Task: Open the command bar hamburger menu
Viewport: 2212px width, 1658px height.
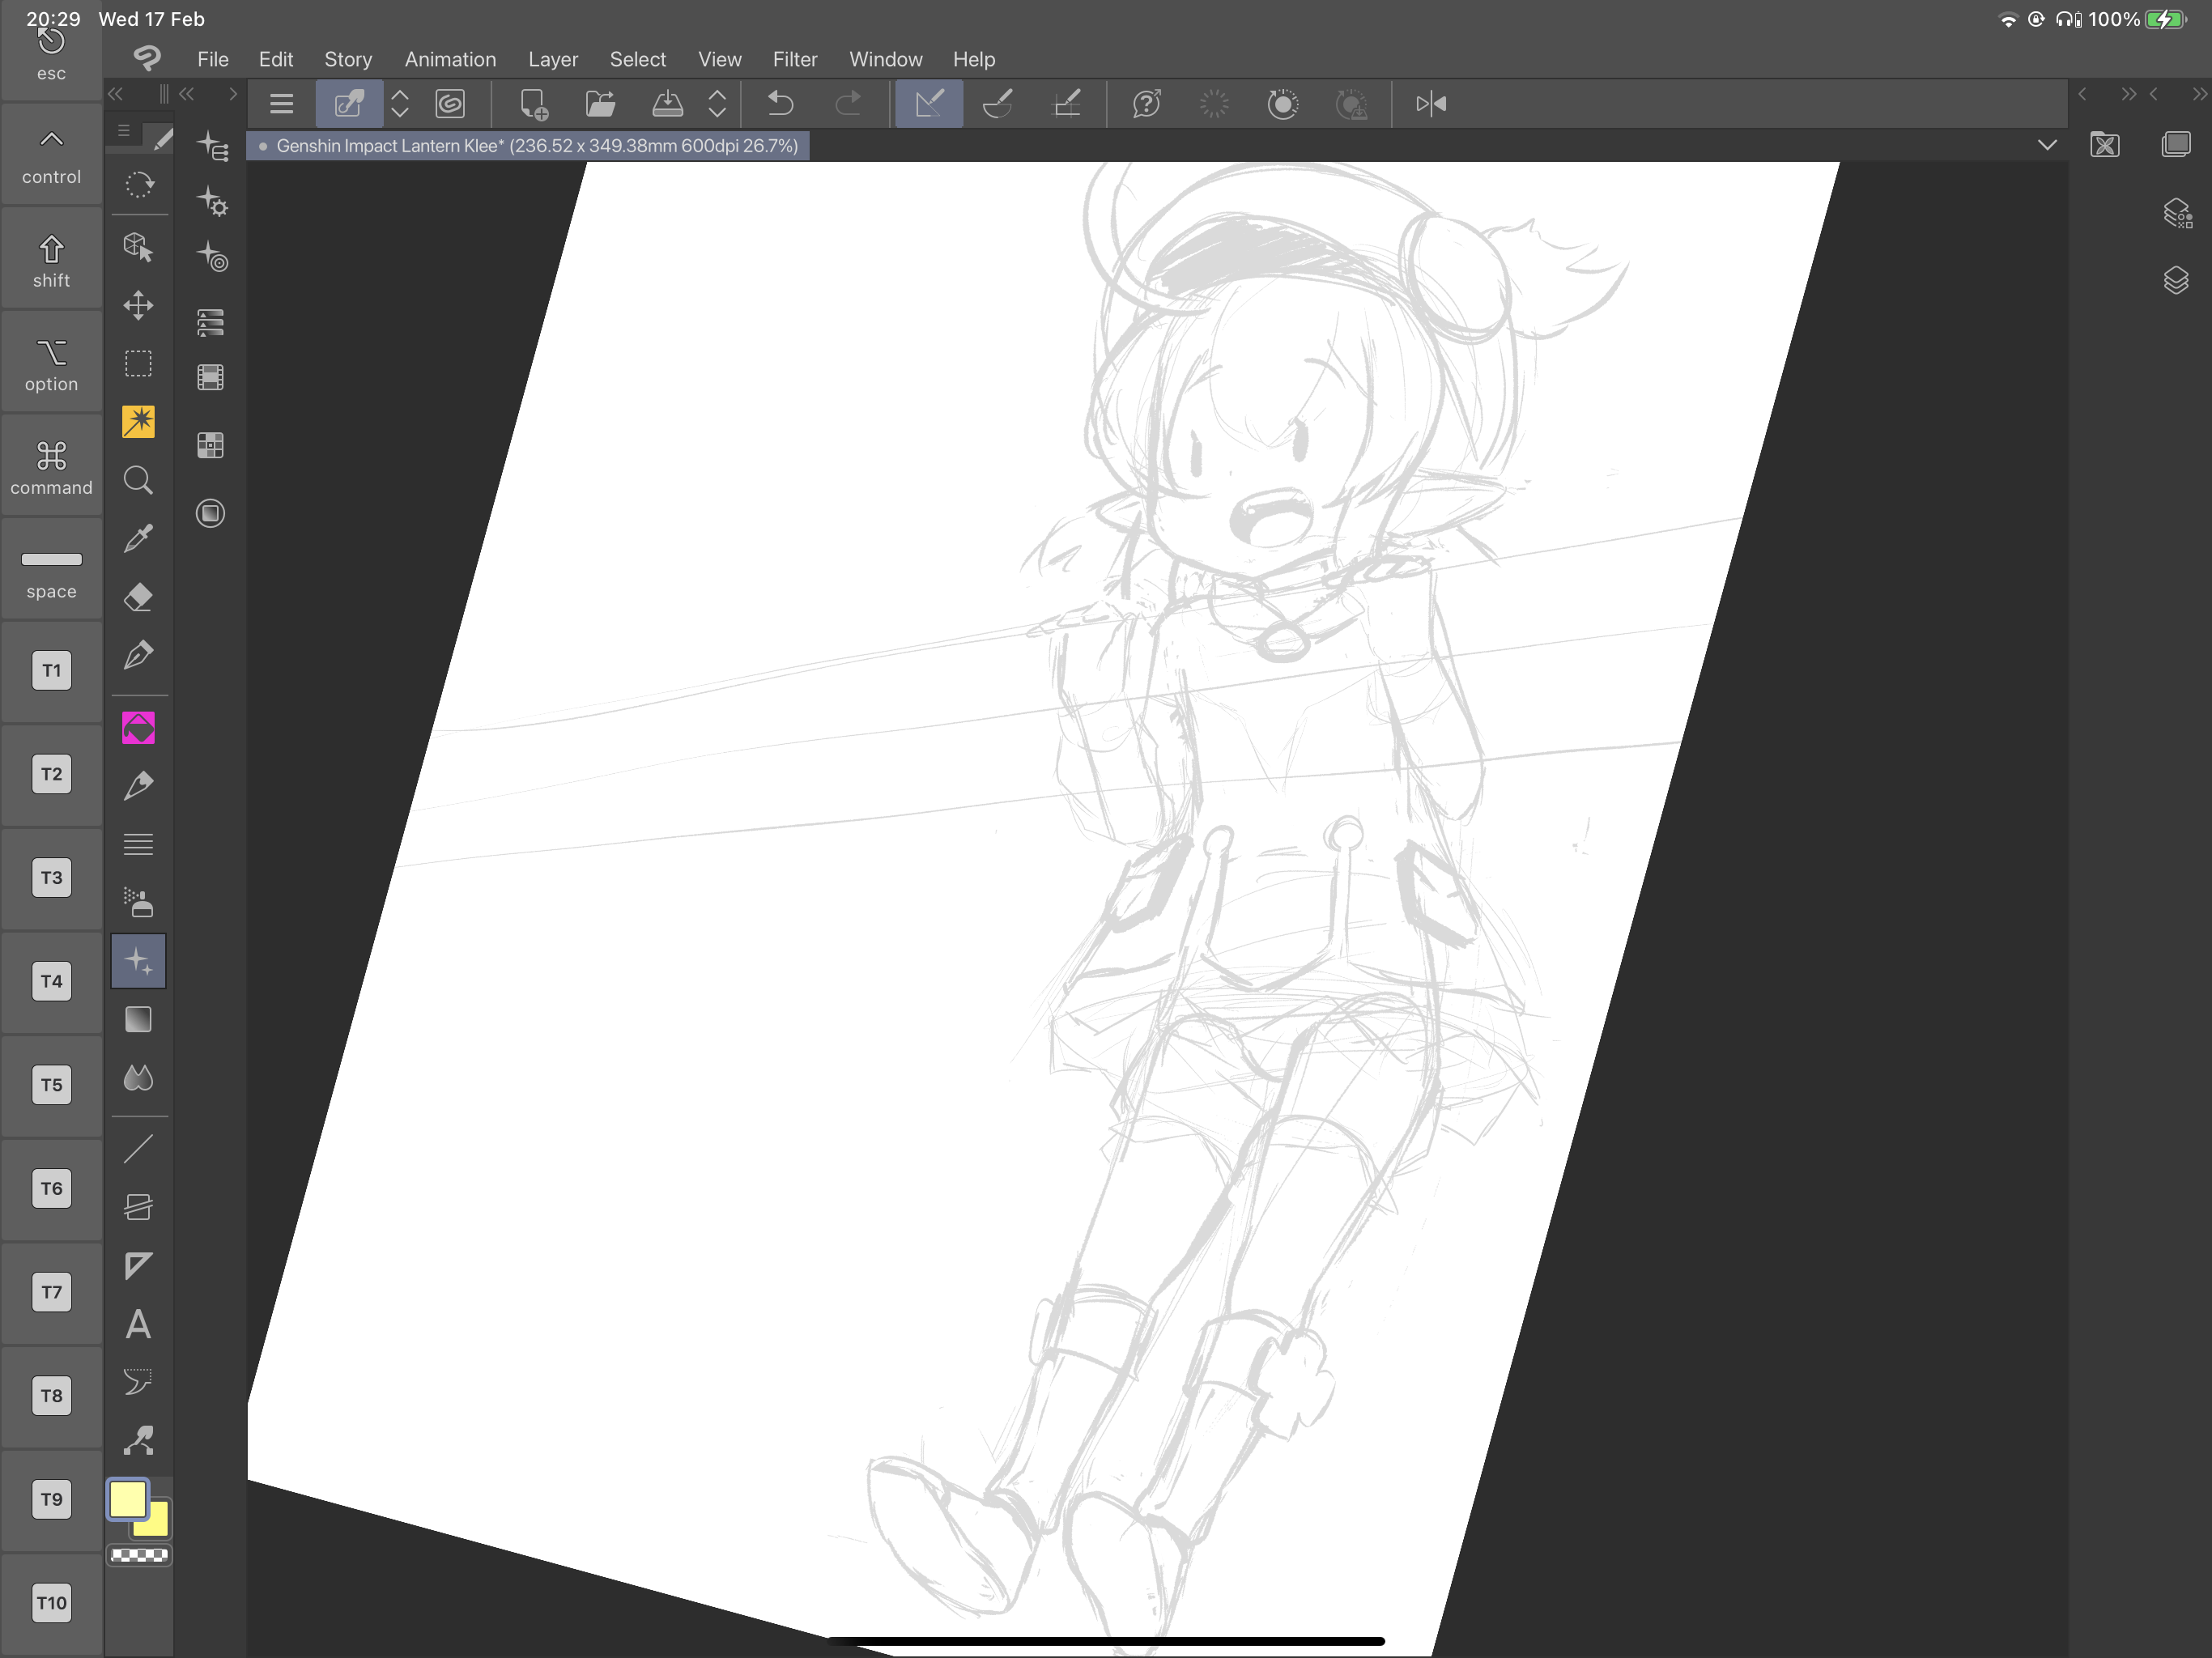Action: pyautogui.click(x=282, y=103)
